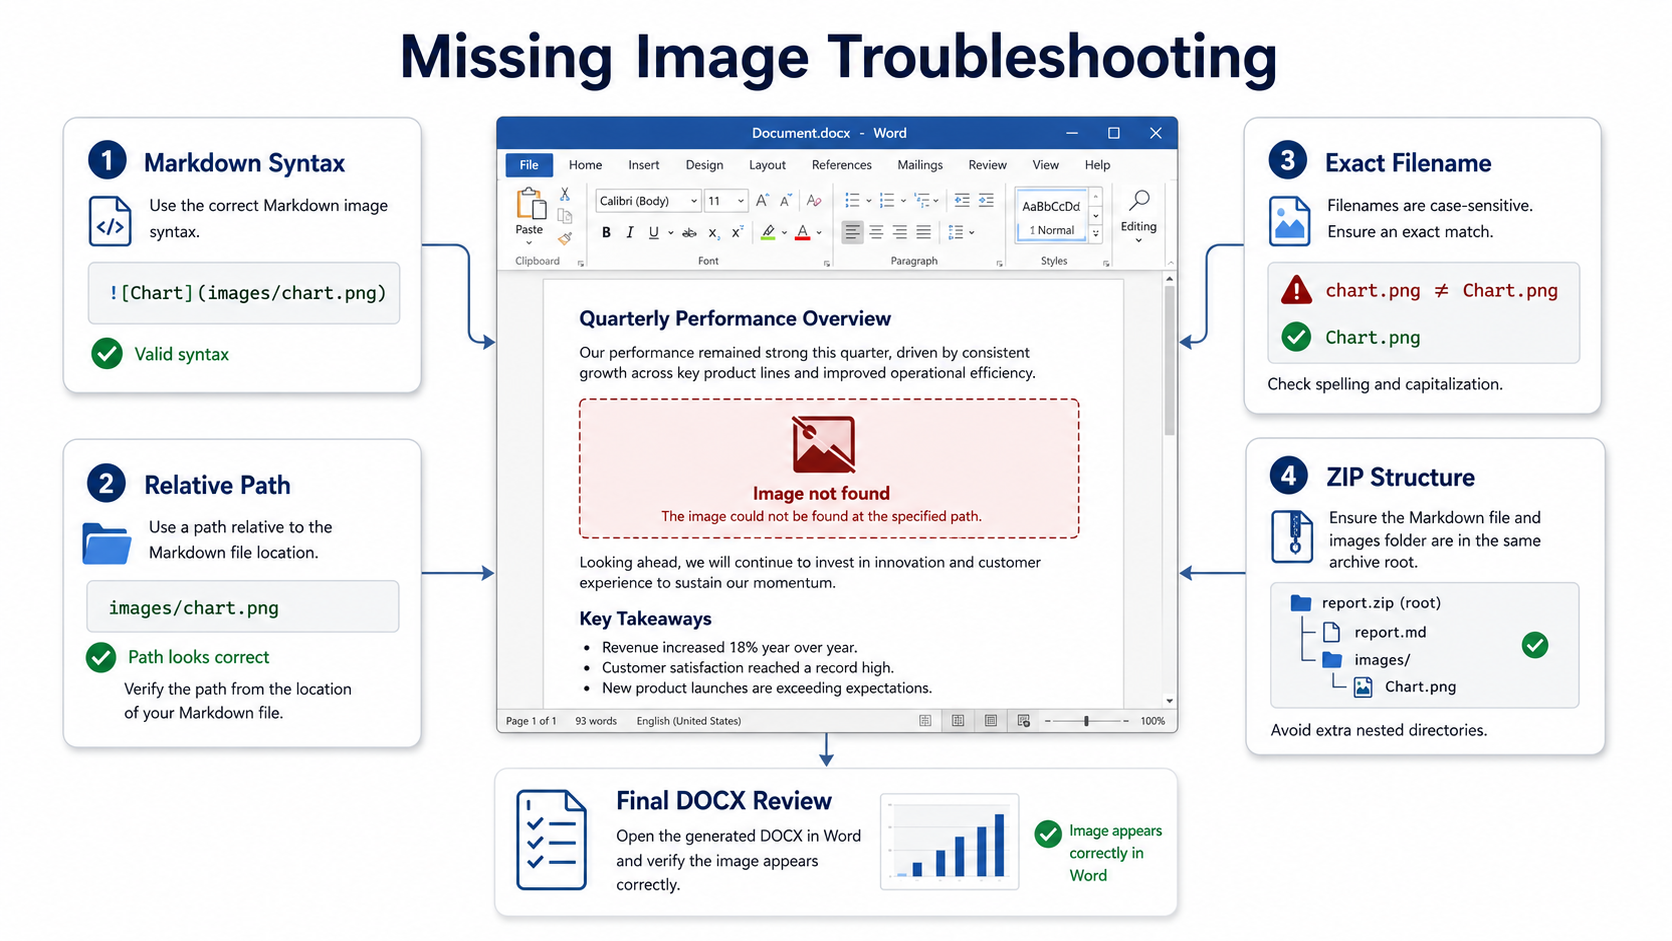Switch to the Mailings tab
Image resolution: width=1672 pixels, height=941 pixels.
920,165
